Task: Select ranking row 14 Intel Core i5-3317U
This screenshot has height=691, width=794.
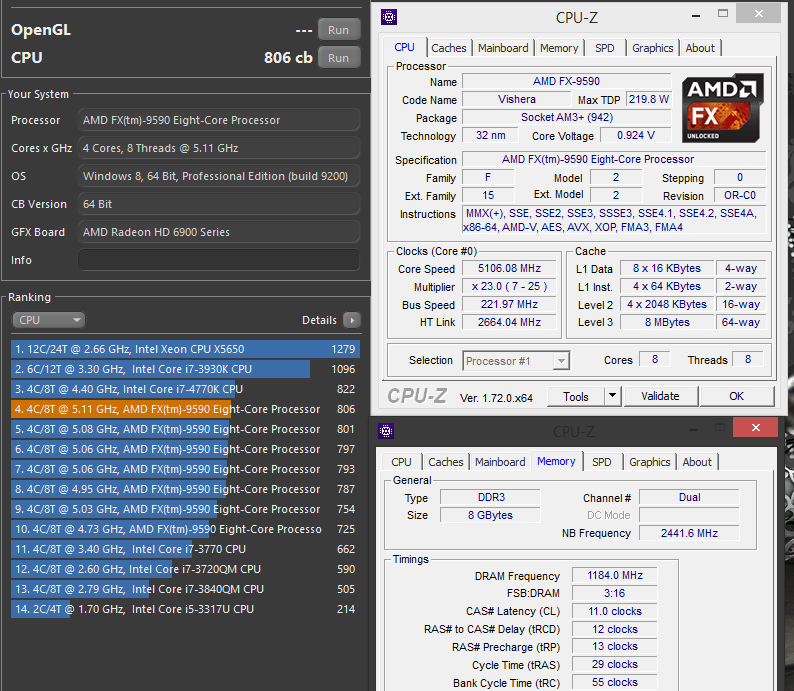Action: [185, 609]
